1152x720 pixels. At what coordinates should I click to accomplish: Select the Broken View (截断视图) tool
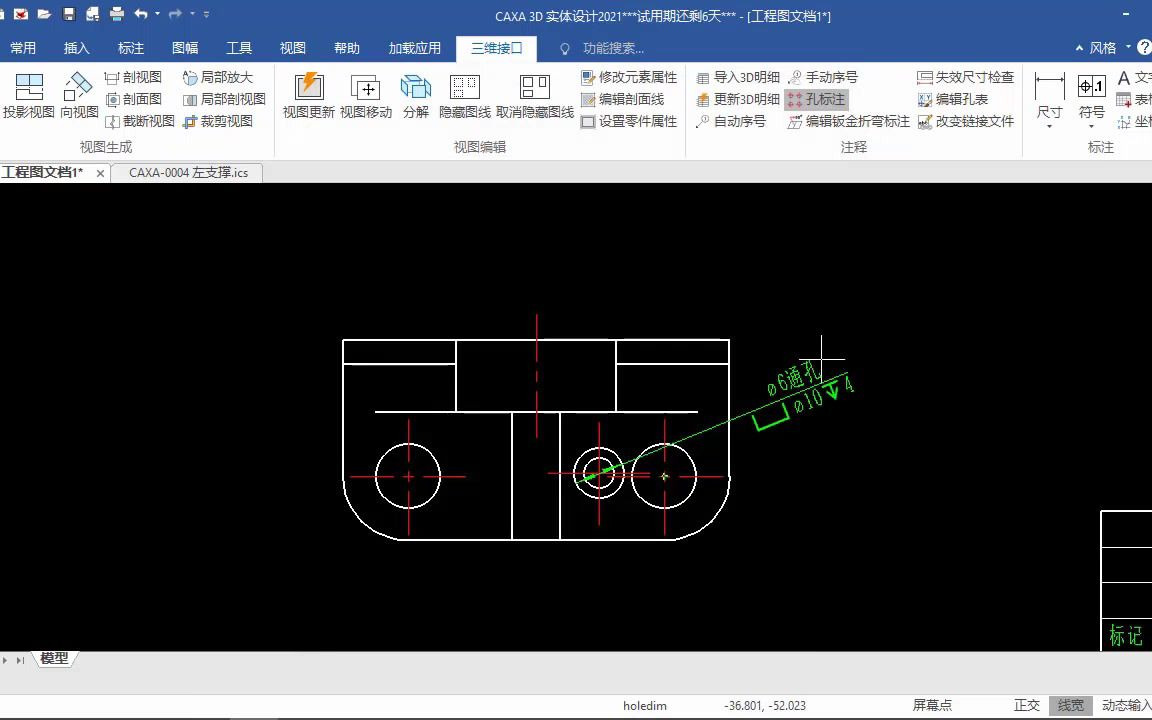click(140, 121)
